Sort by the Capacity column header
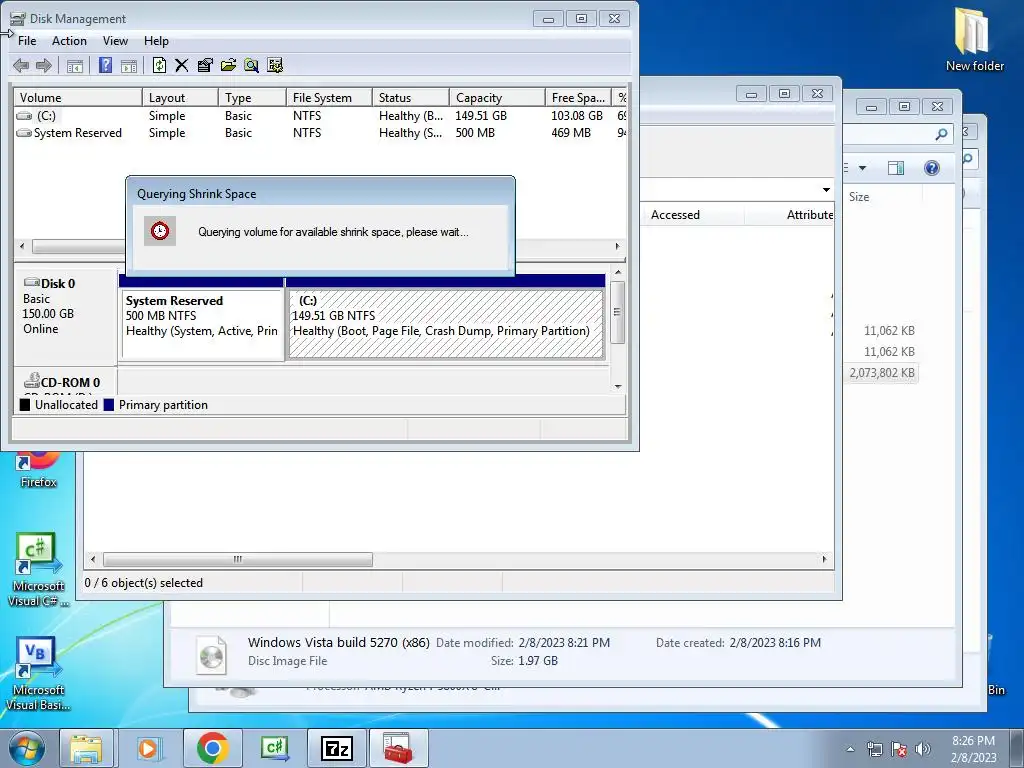 pos(497,97)
